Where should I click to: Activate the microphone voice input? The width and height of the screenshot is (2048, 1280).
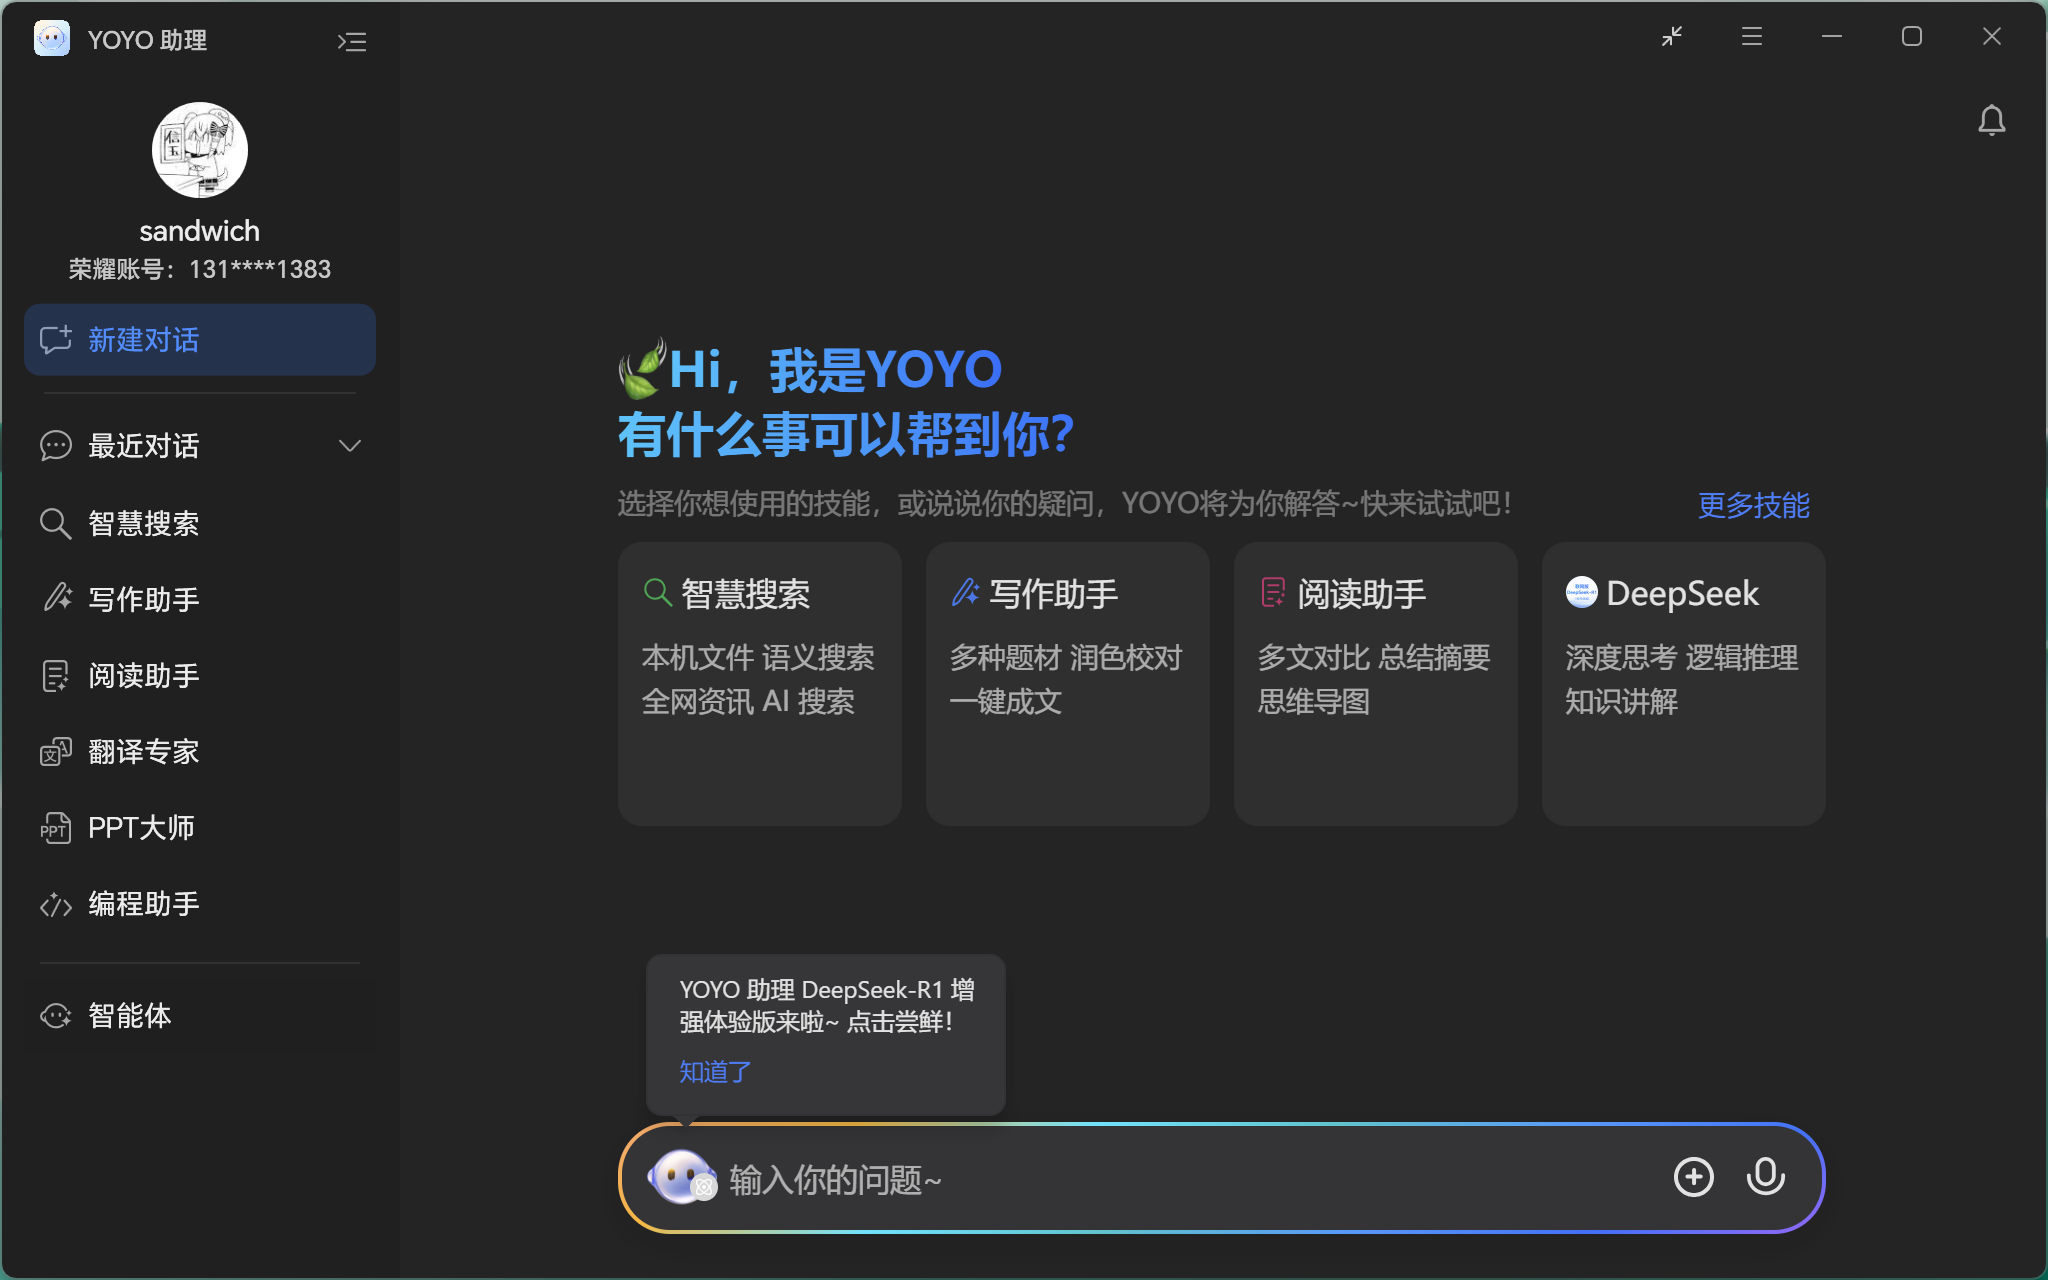pos(1765,1177)
